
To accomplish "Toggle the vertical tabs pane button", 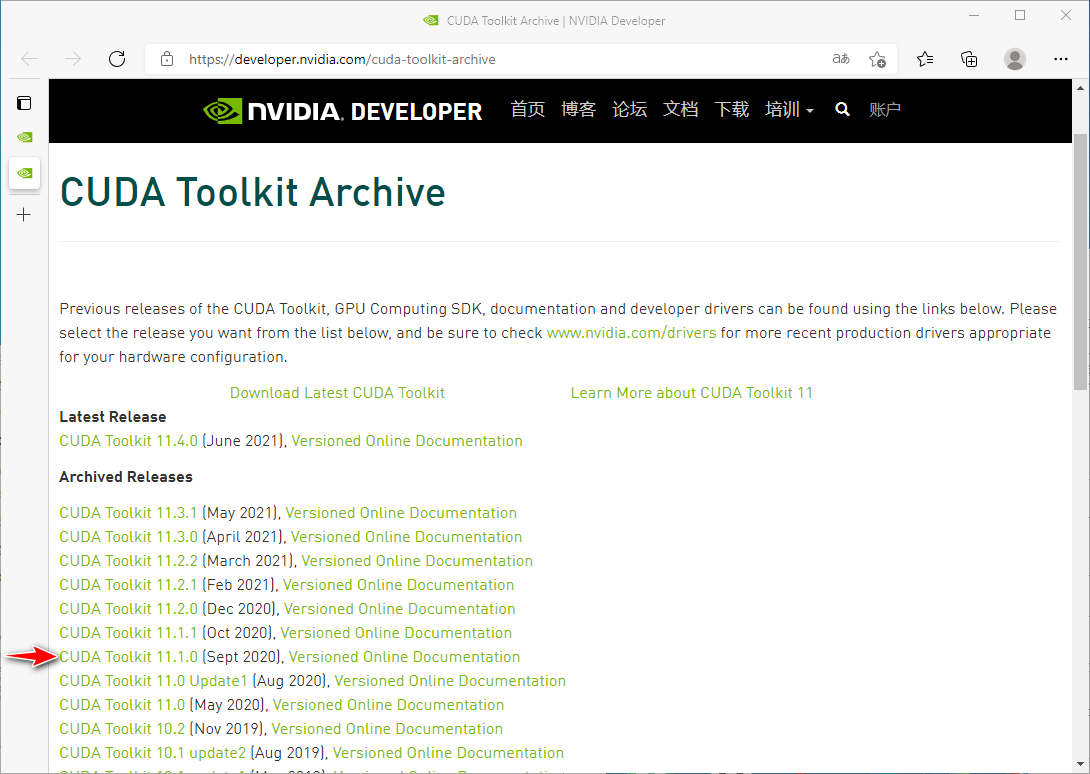I will pos(24,103).
